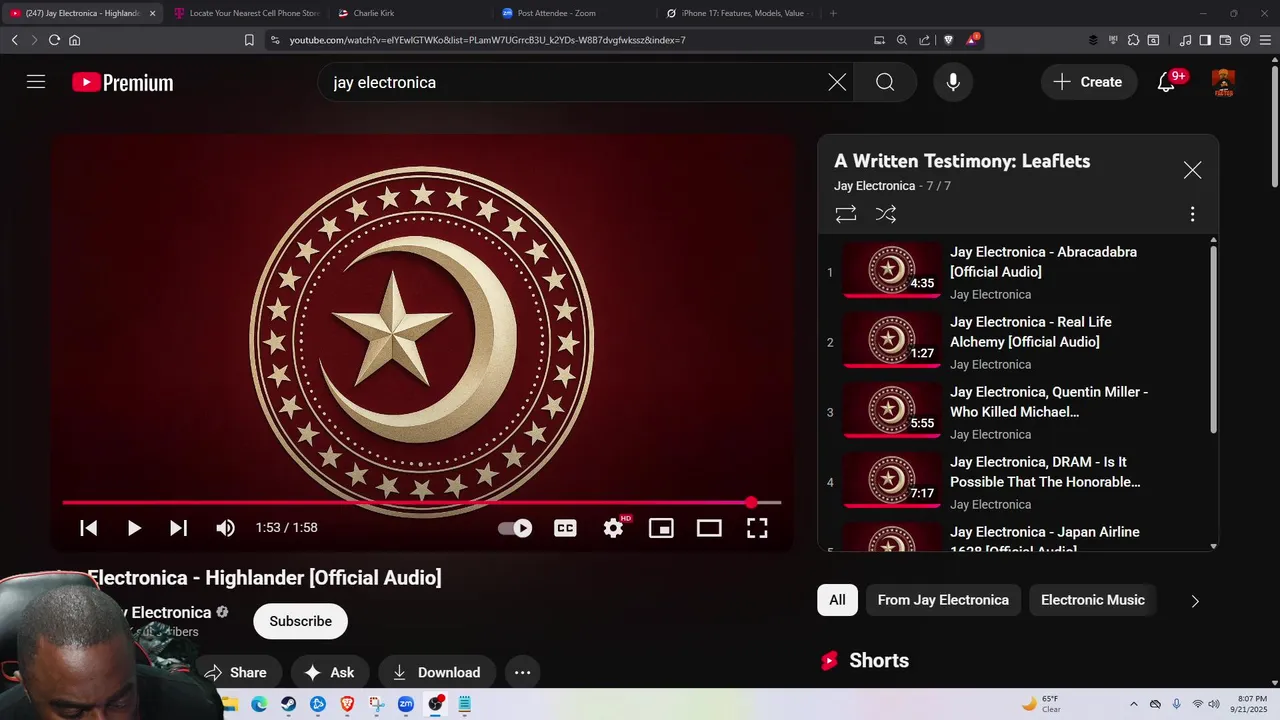Start voice search with the microphone
This screenshot has height=720, width=1280.
[x=953, y=82]
